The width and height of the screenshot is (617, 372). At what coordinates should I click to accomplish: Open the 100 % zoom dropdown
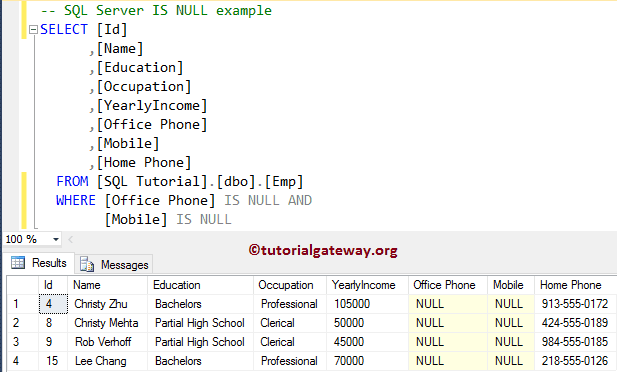pos(56,239)
